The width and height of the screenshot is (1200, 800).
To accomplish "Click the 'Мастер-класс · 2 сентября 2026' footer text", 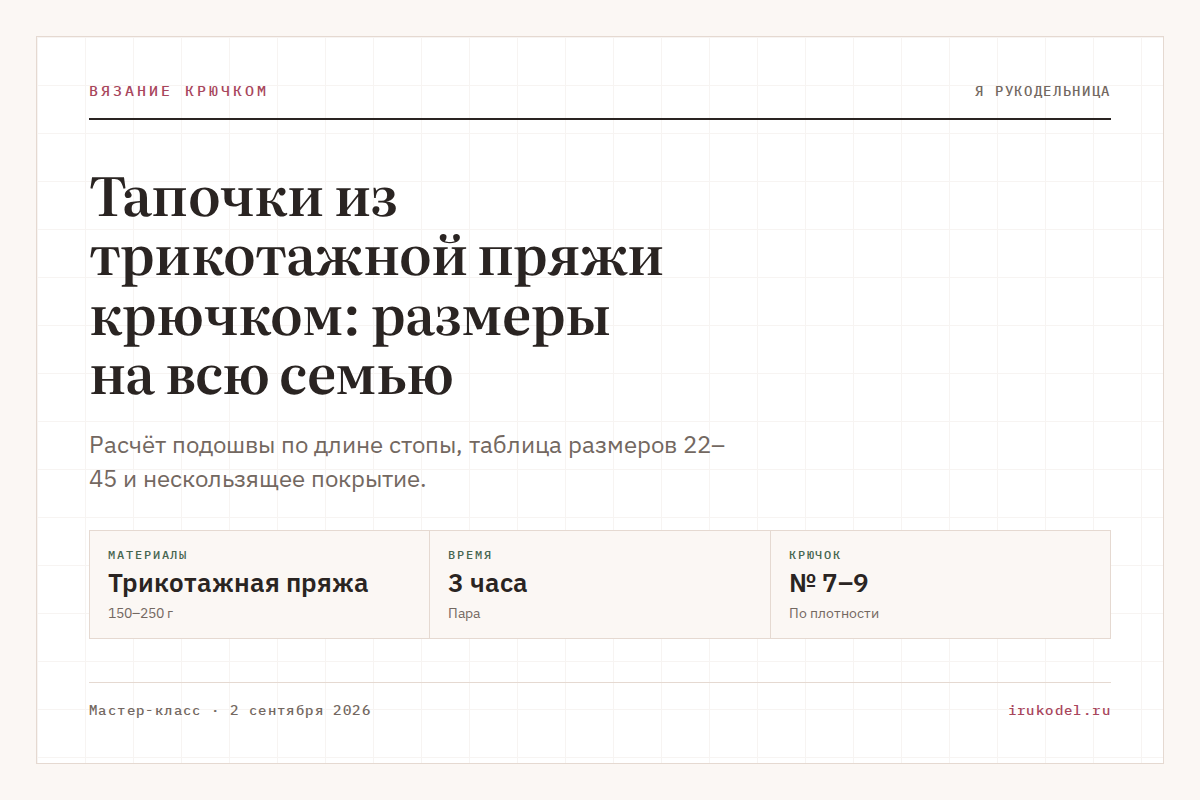I will (230, 711).
